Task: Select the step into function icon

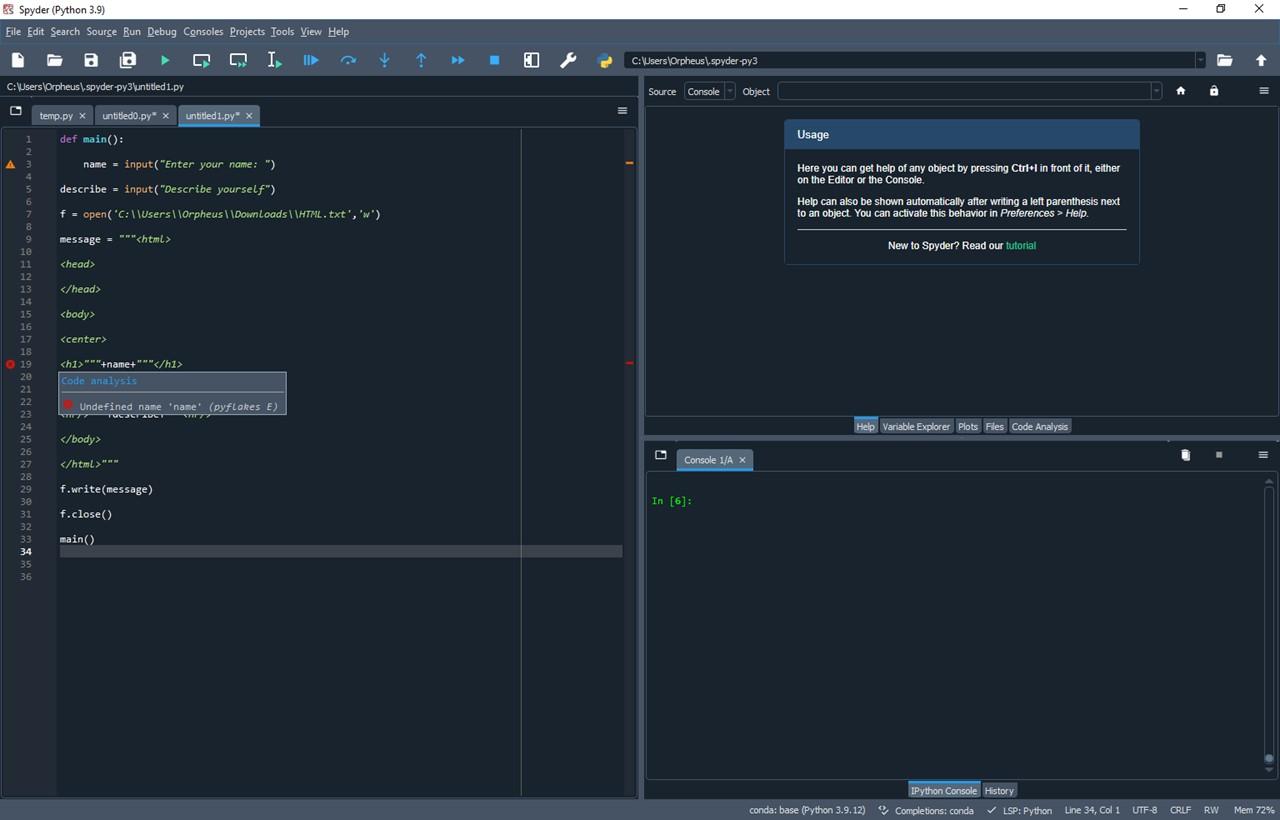Action: tap(384, 60)
